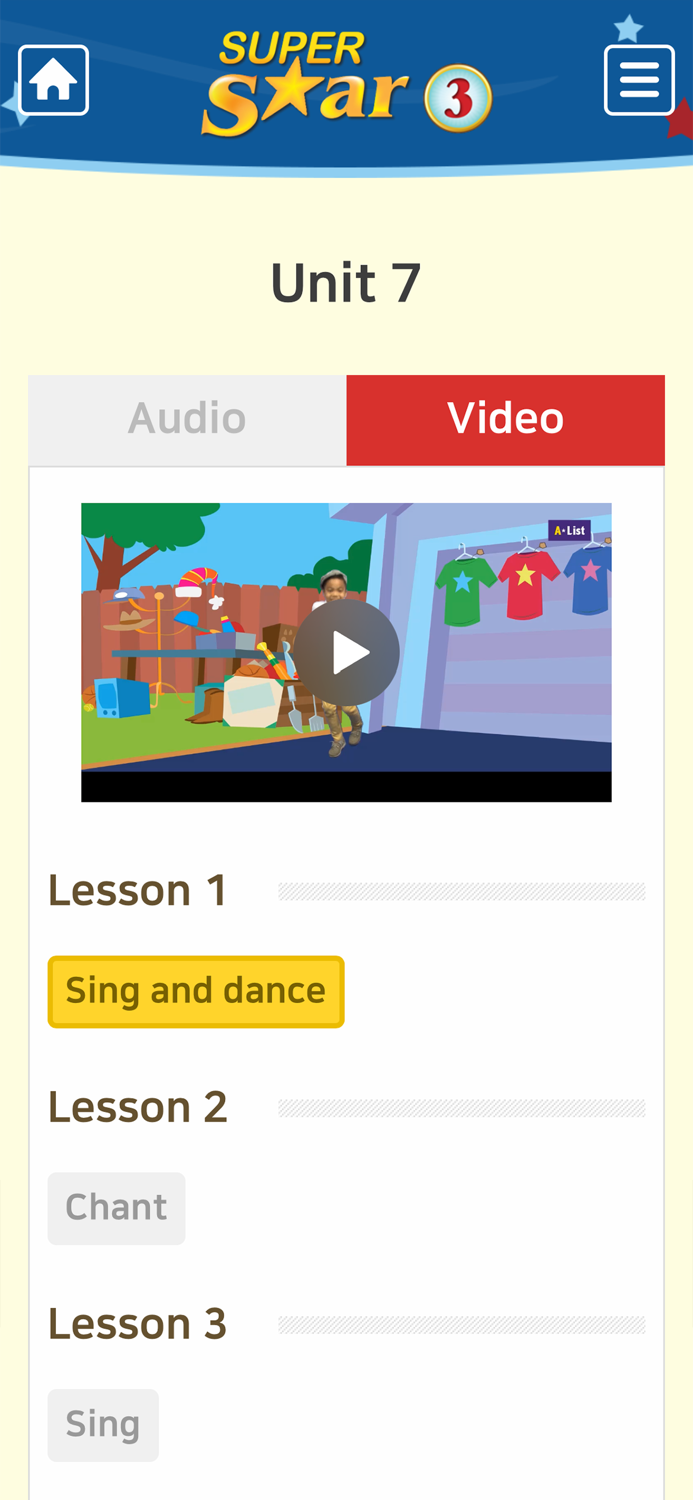Go to the home screen via house icon
The width and height of the screenshot is (693, 1500).
(54, 80)
